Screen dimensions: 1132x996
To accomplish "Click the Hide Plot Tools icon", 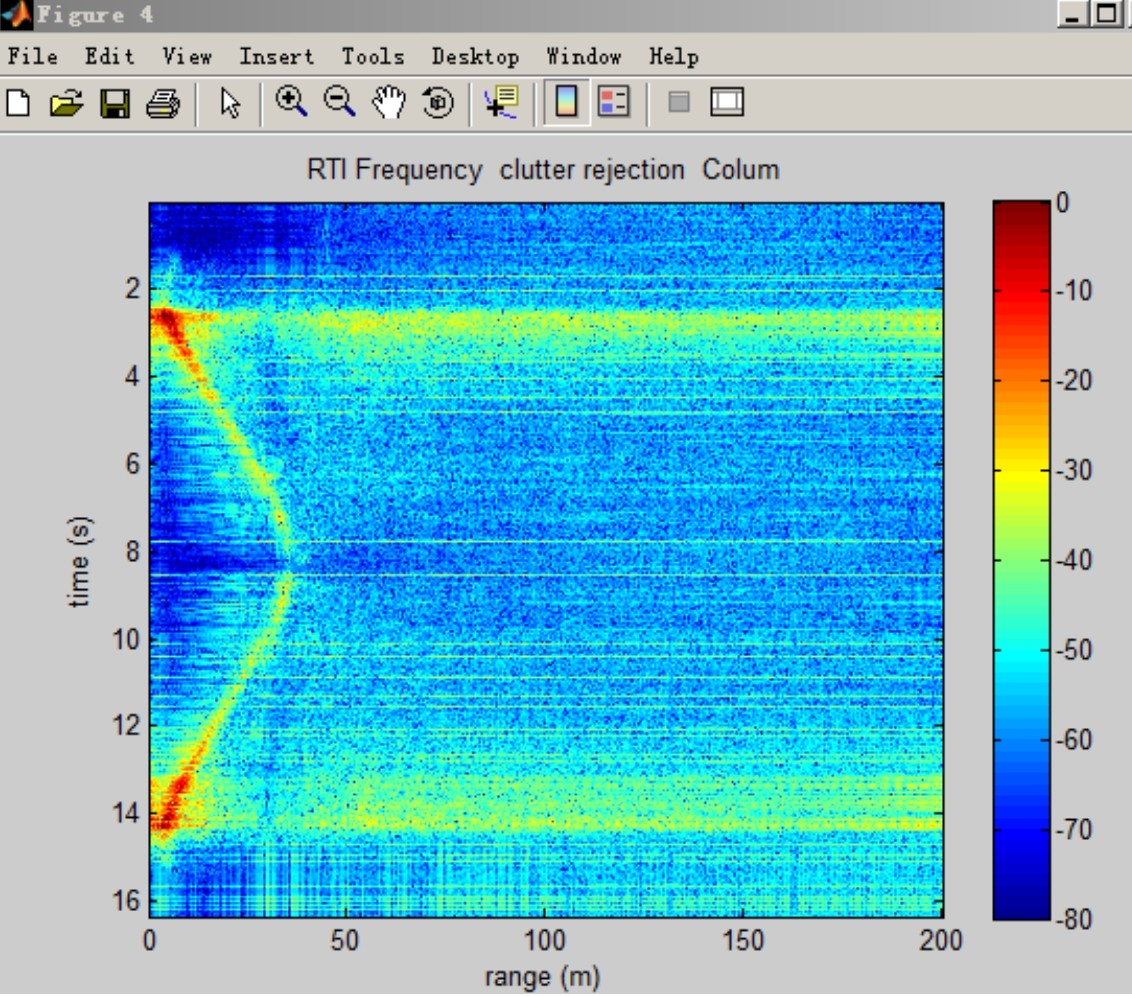I will coord(679,102).
